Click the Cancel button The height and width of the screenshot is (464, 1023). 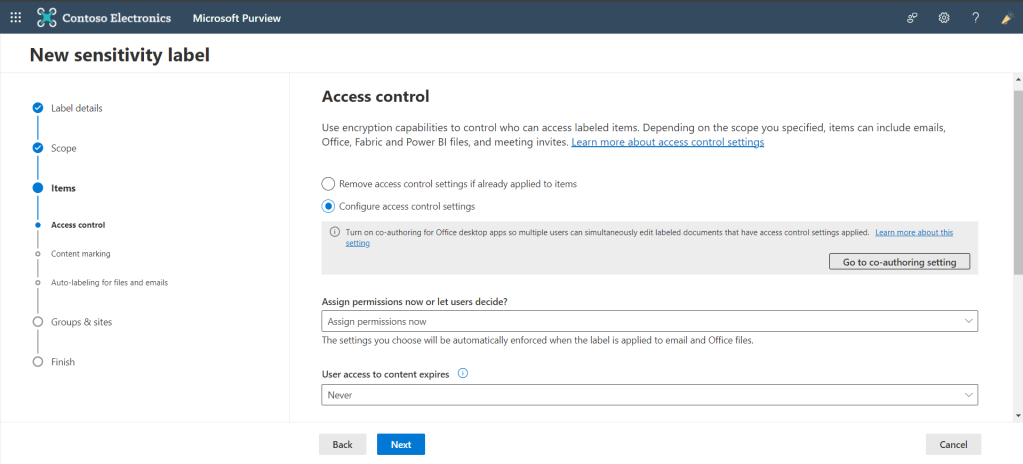coord(953,444)
